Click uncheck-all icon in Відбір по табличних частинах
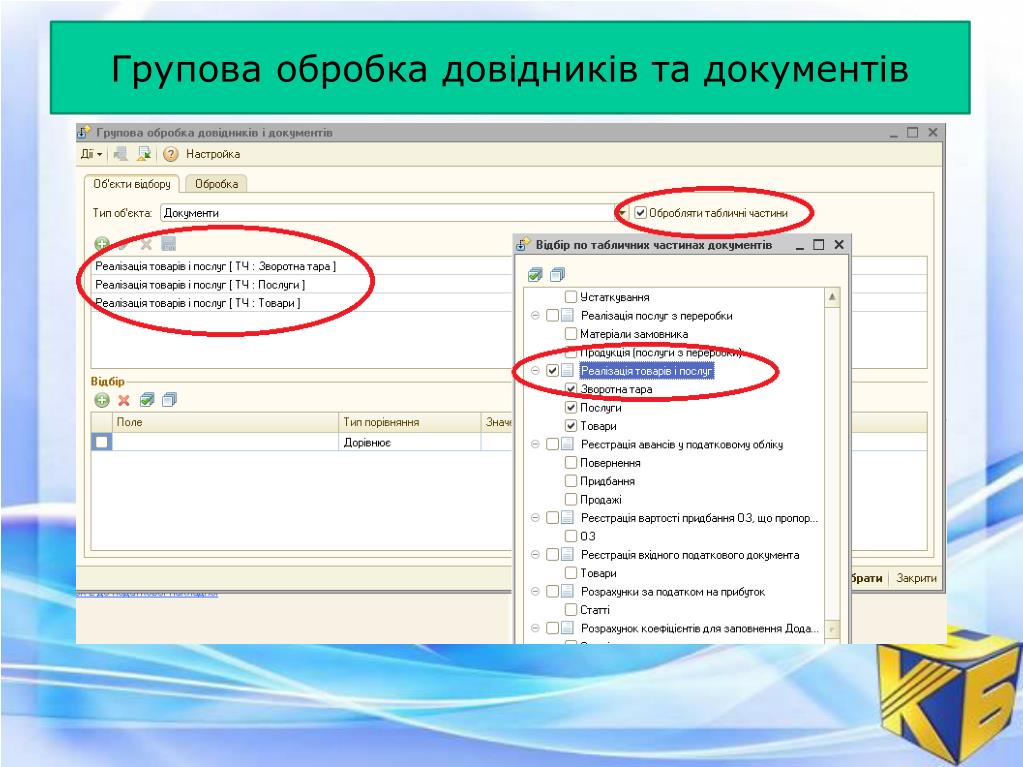This screenshot has height=767, width=1023. click(557, 275)
